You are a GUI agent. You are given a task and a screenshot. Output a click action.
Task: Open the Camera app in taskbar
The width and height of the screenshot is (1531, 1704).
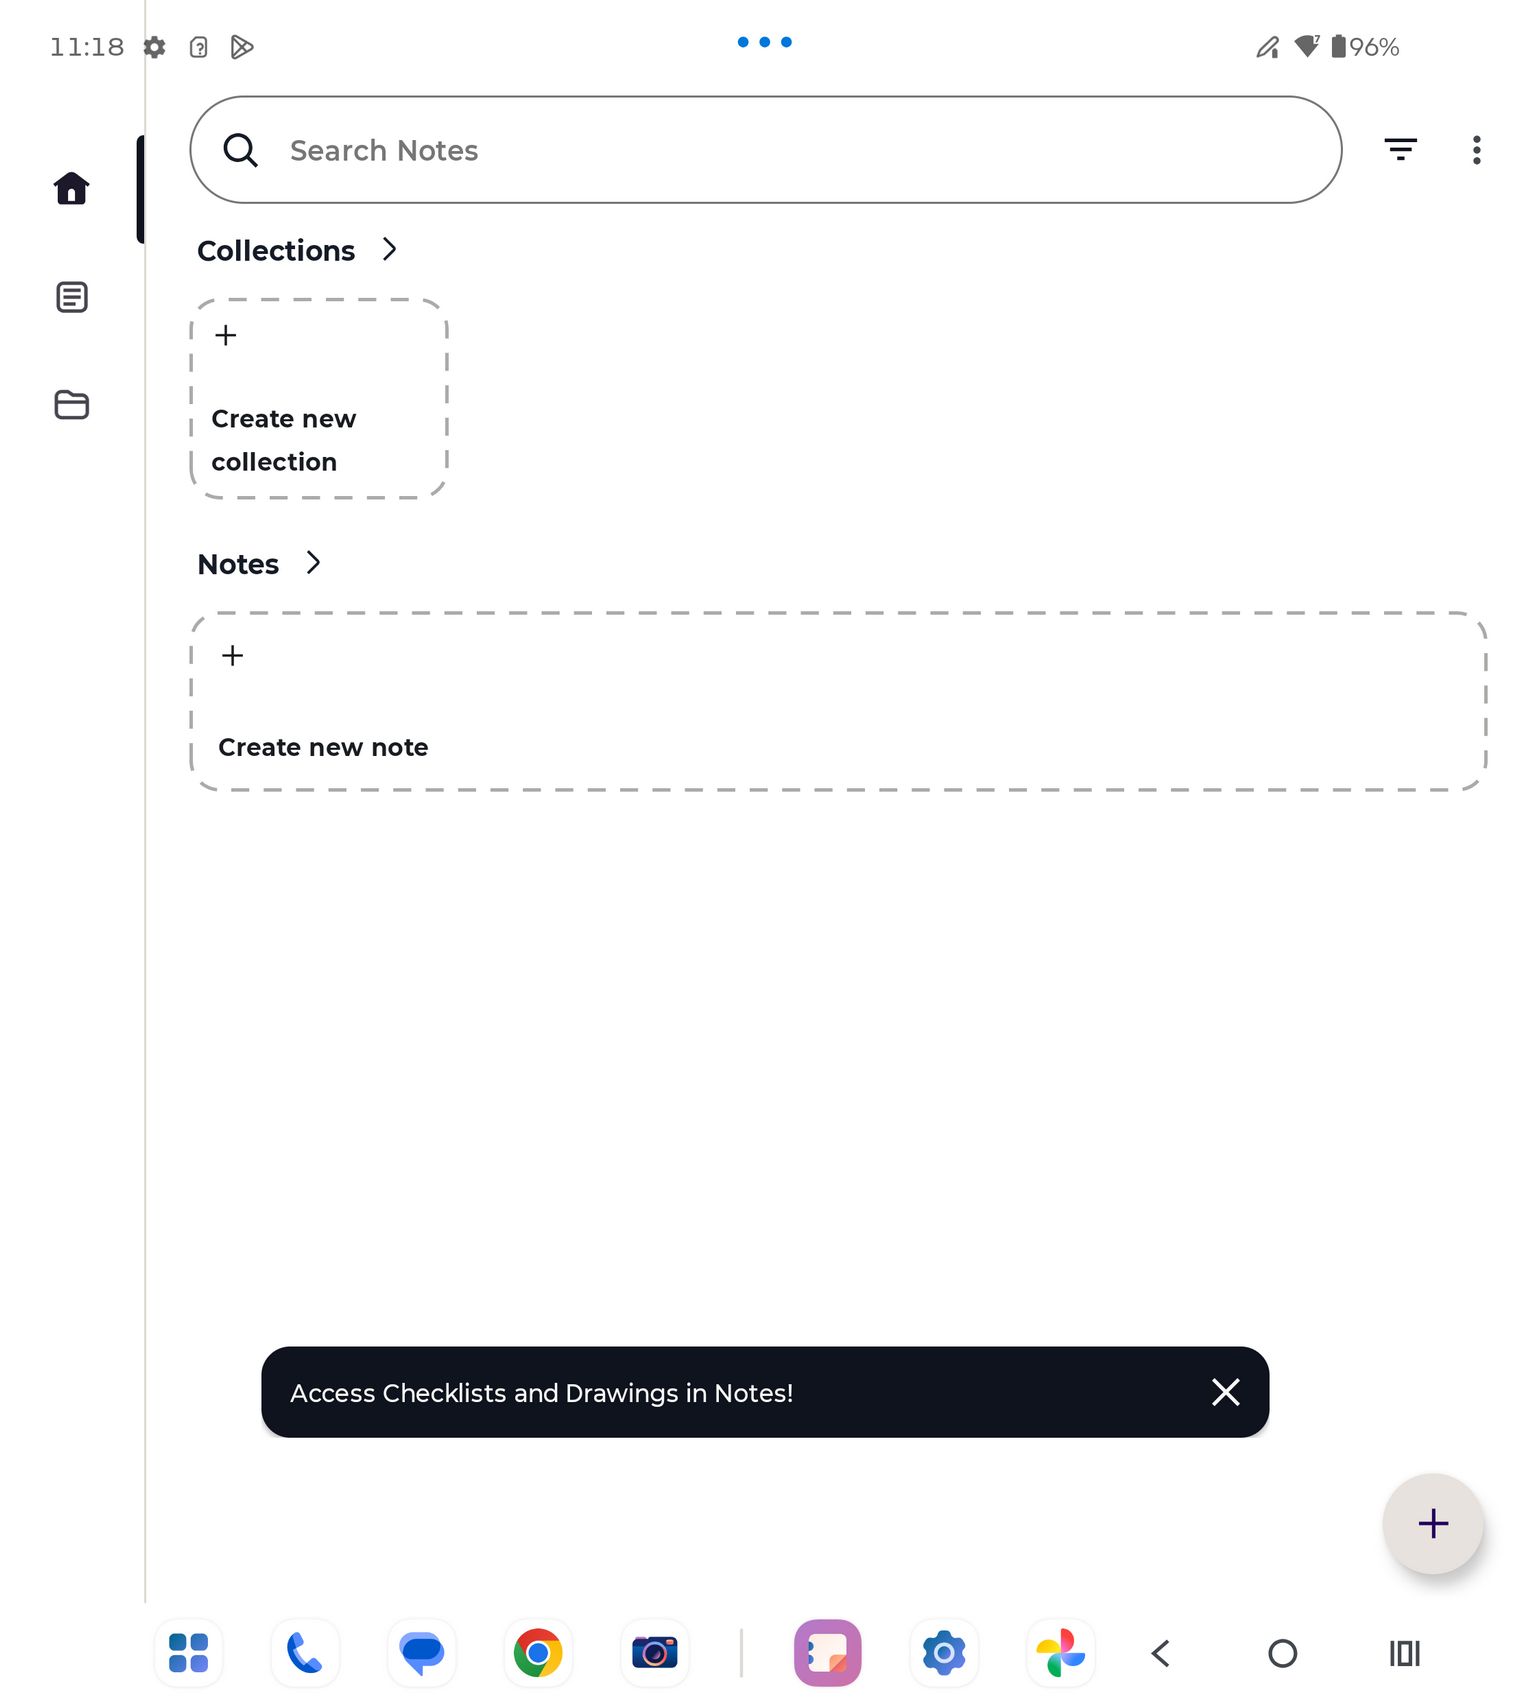pyautogui.click(x=654, y=1652)
